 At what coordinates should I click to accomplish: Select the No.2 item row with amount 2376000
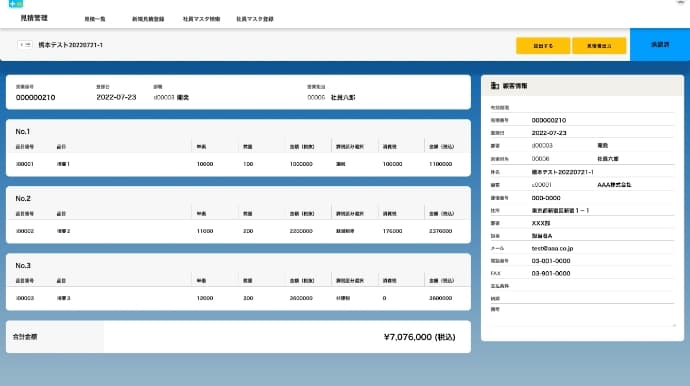(238, 231)
